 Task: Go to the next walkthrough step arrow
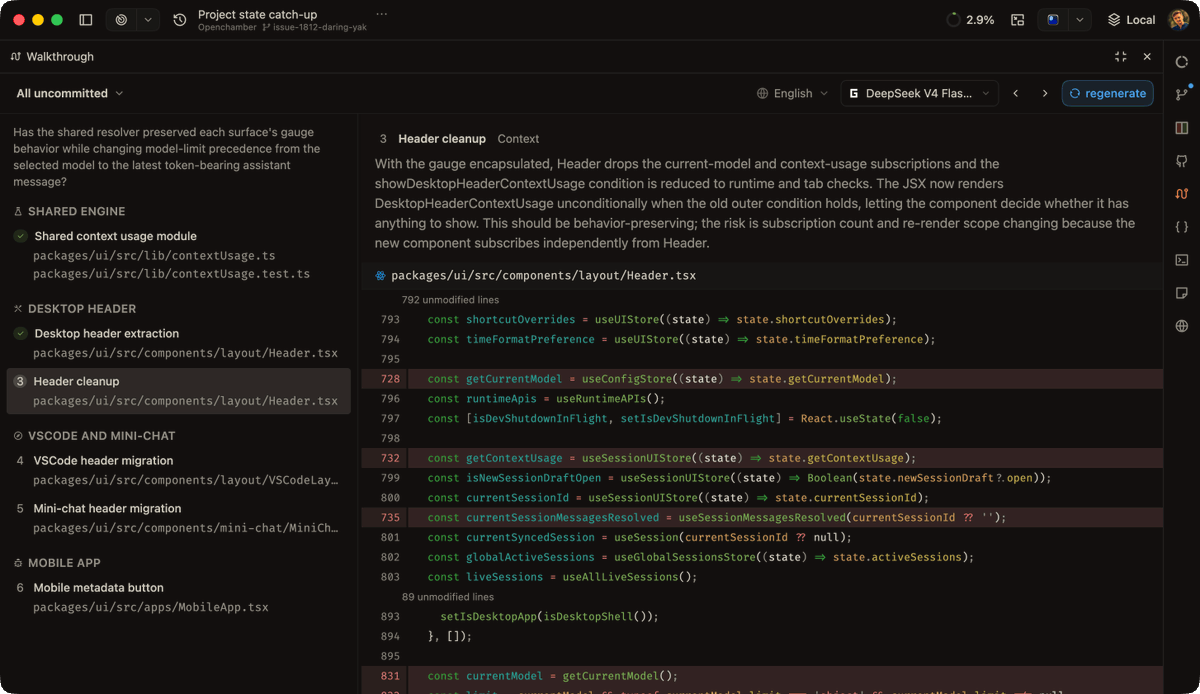[x=1045, y=93]
